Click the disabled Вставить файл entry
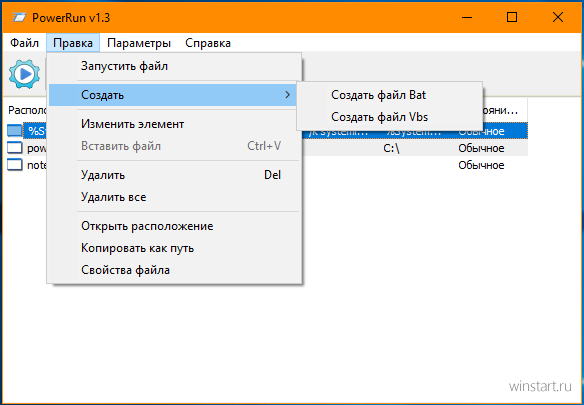This screenshot has width=584, height=405. 174,146
